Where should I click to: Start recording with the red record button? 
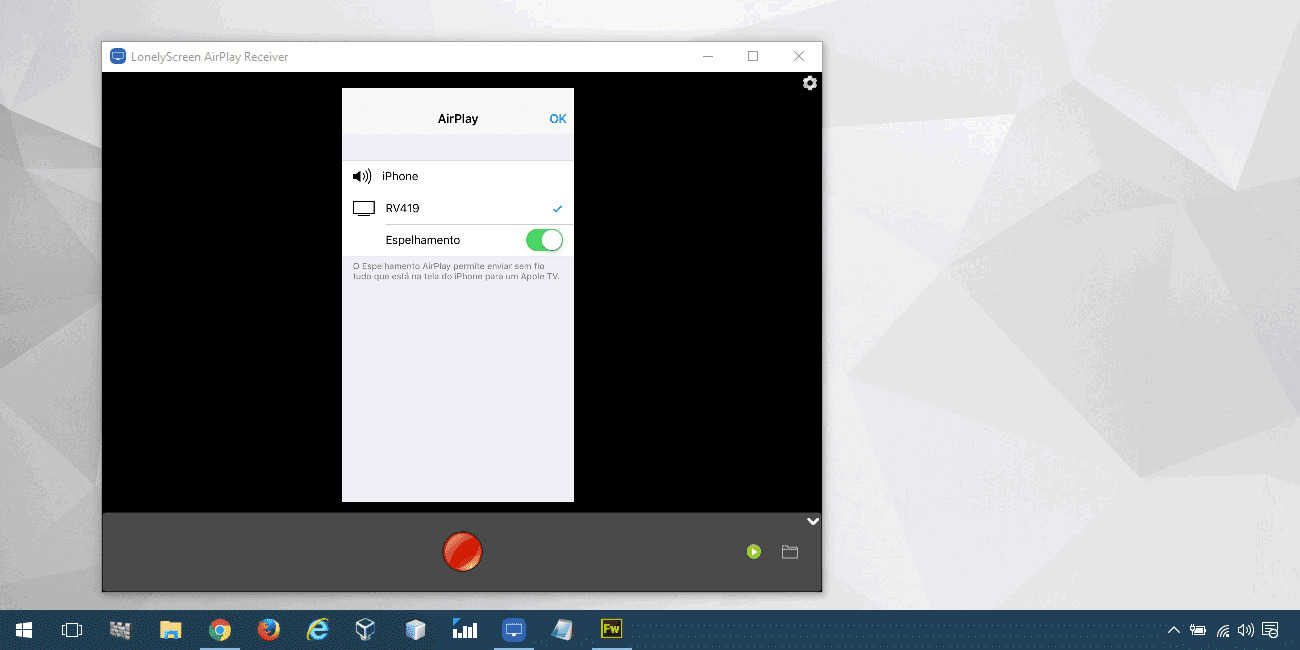coord(463,552)
